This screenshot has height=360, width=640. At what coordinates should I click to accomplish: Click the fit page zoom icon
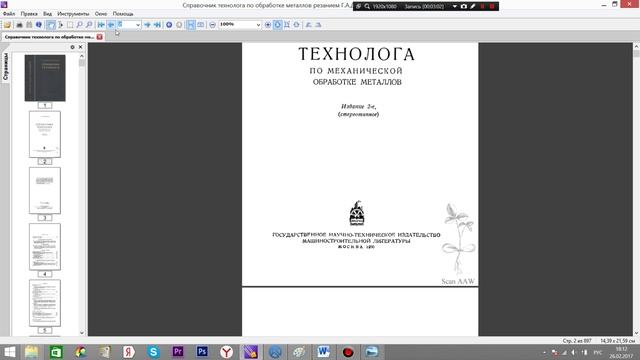pyautogui.click(x=287, y=25)
